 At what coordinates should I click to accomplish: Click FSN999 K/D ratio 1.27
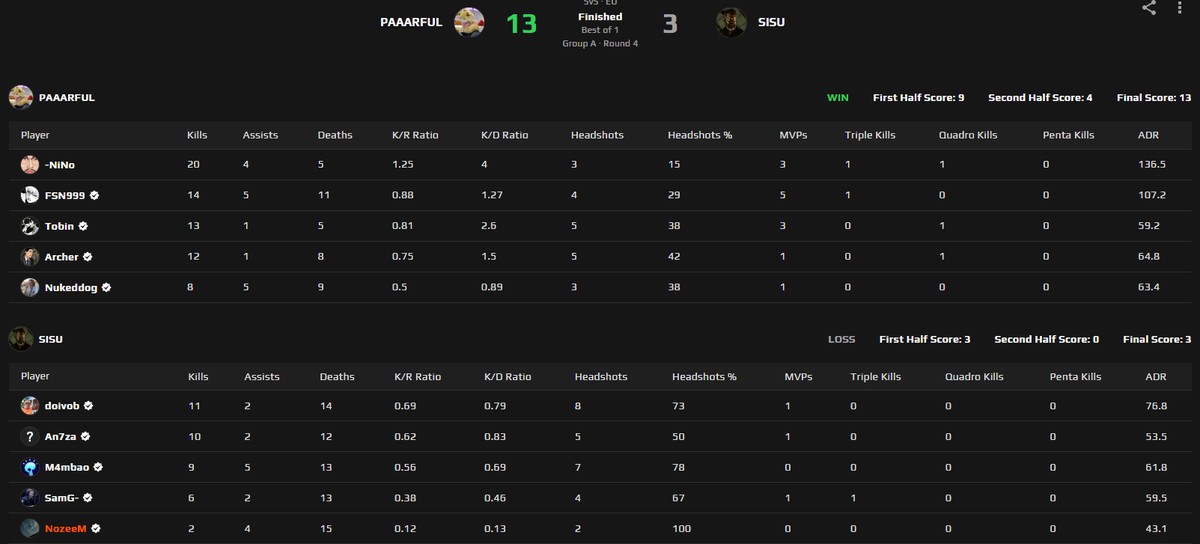[x=492, y=195]
